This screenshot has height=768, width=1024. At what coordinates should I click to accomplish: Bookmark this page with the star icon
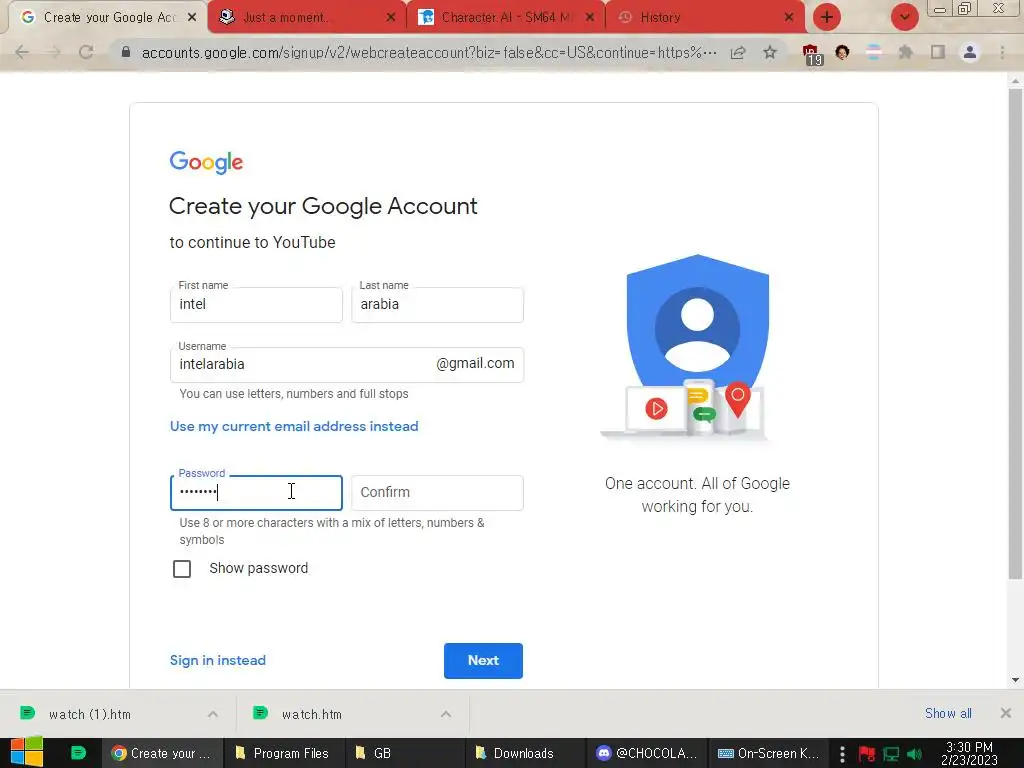[x=770, y=52]
